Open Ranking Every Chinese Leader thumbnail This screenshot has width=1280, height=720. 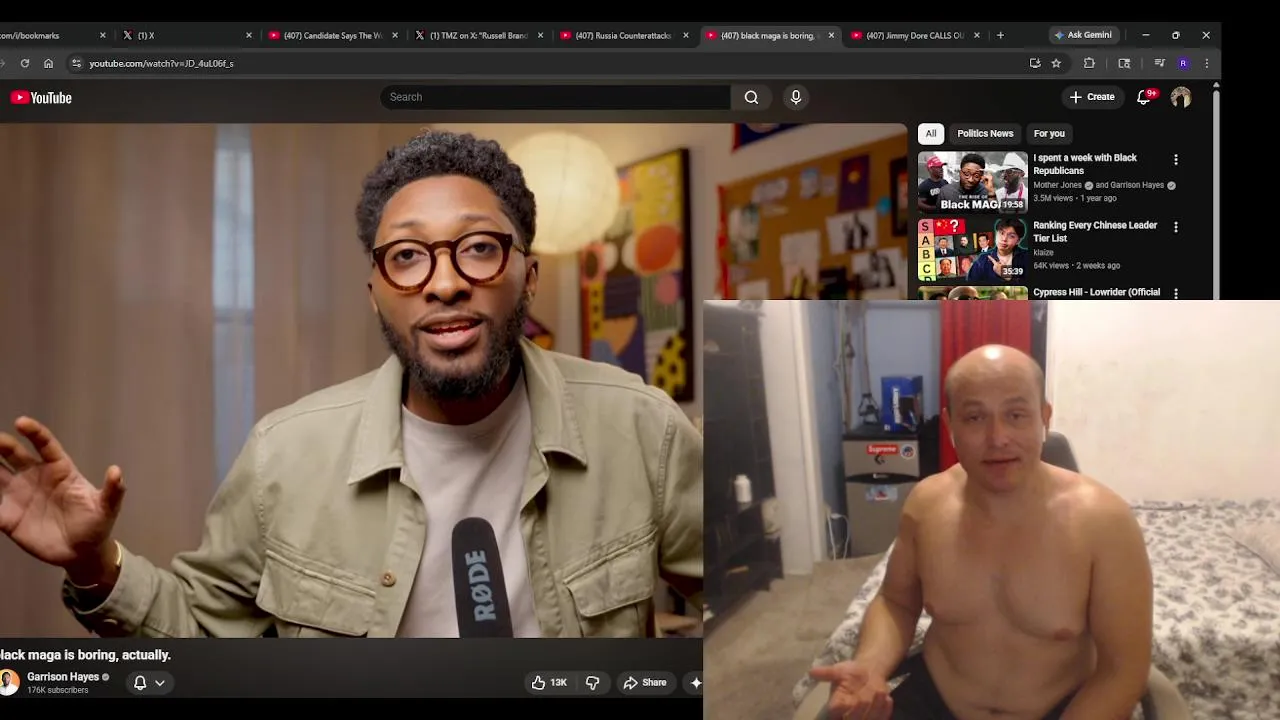point(973,249)
